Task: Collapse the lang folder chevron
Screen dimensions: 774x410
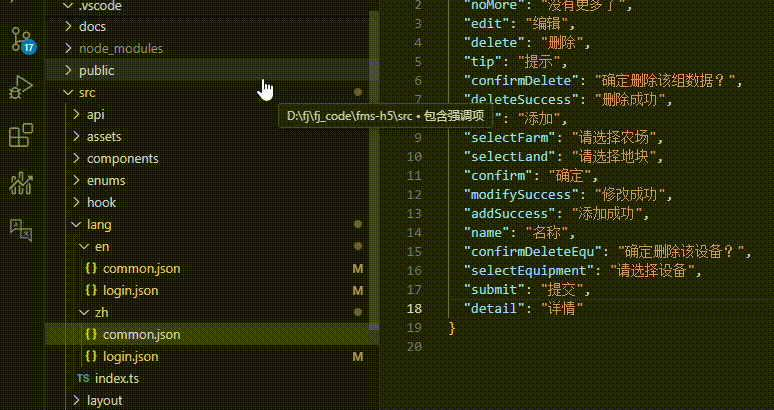Action: click(77, 224)
